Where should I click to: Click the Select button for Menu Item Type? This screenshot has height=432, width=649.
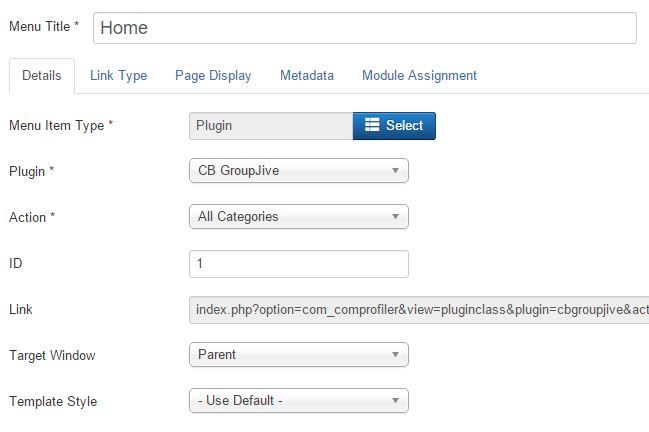(x=394, y=126)
